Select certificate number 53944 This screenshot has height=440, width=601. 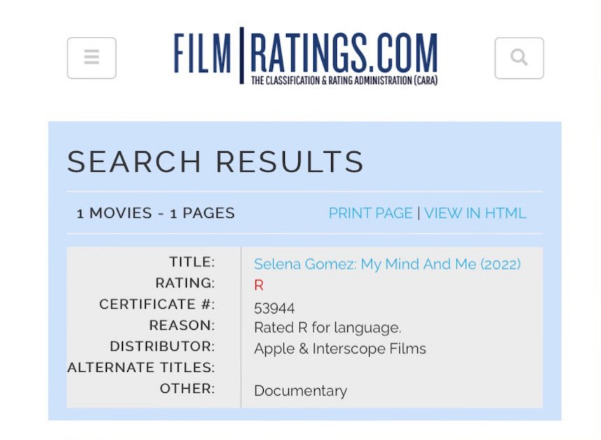click(274, 308)
